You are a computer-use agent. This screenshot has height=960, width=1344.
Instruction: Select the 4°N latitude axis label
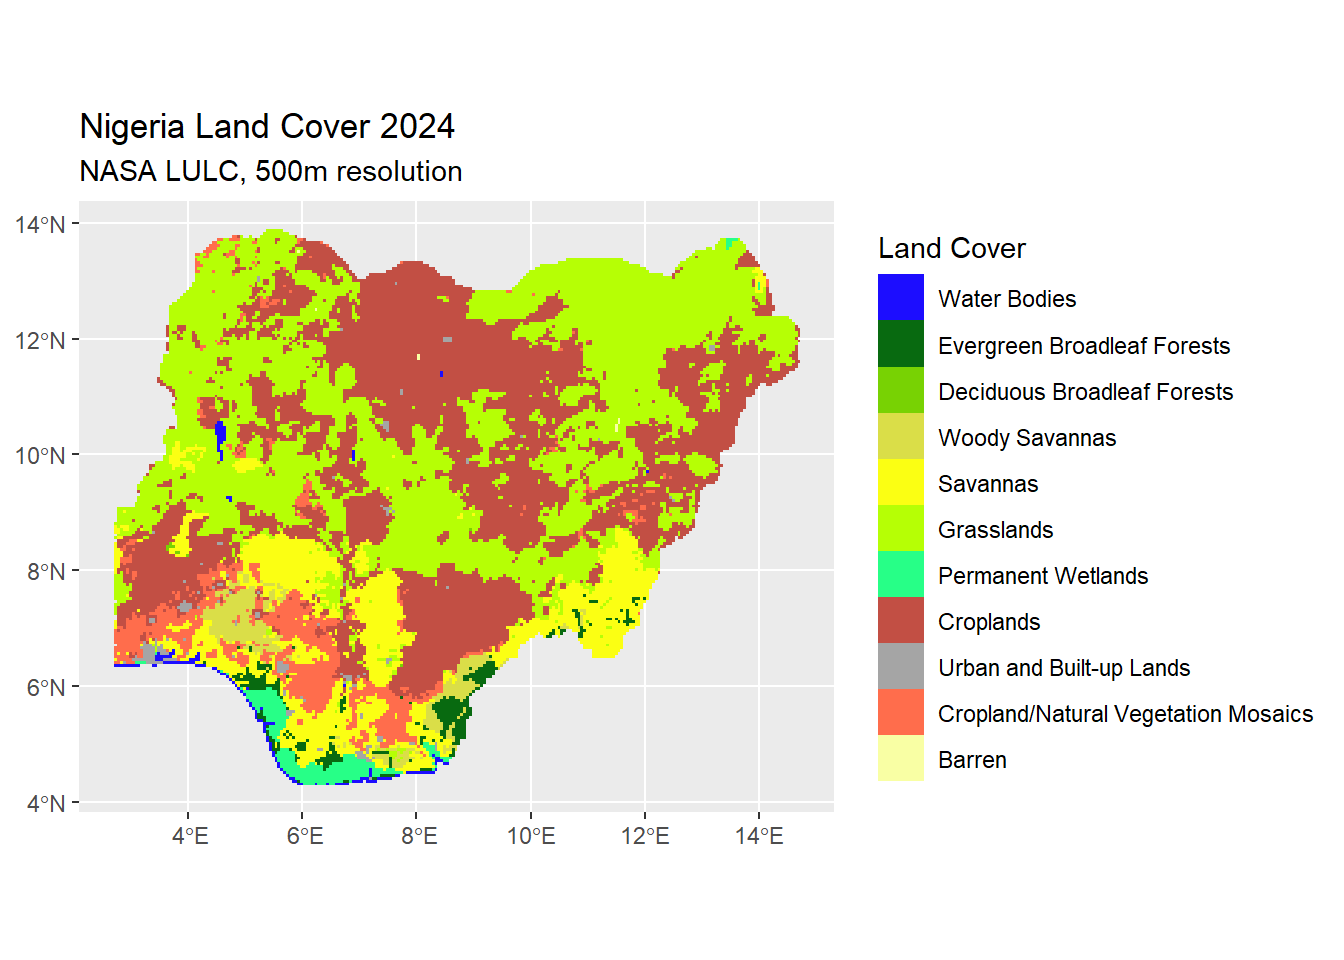pos(45,804)
